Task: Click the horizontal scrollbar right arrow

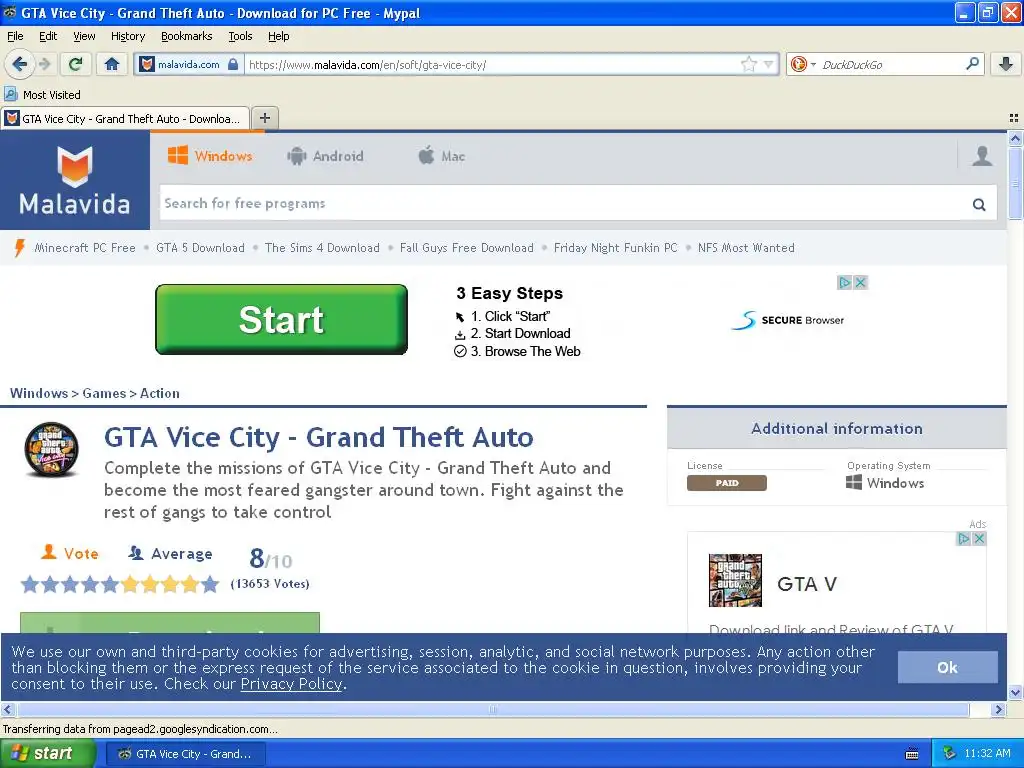Action: [x=998, y=709]
